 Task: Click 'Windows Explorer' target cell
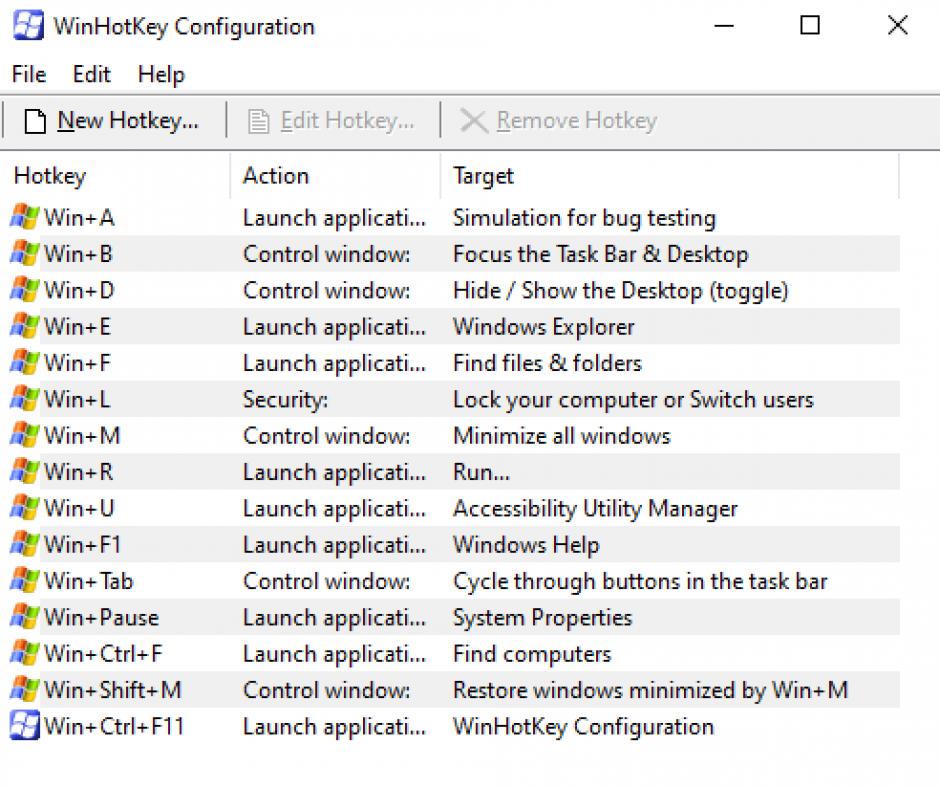(x=543, y=327)
